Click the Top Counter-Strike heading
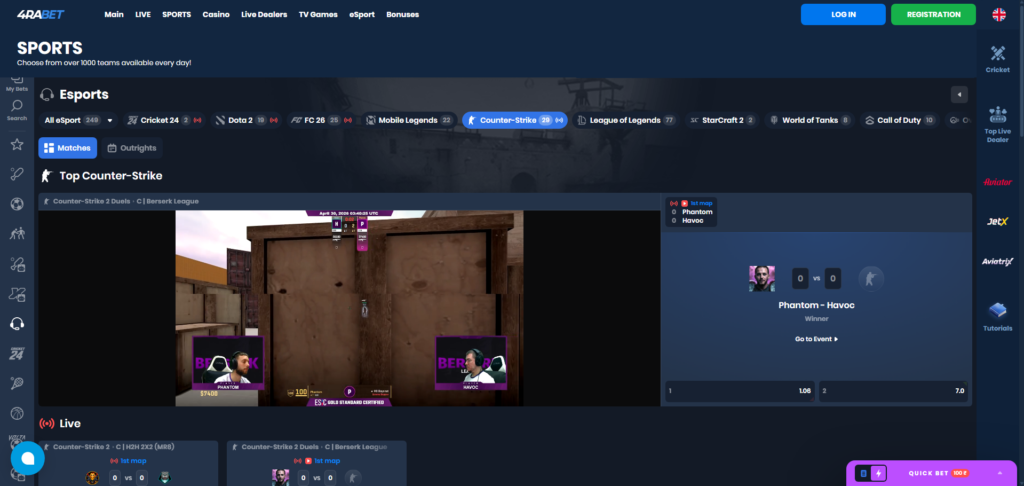 [x=110, y=176]
